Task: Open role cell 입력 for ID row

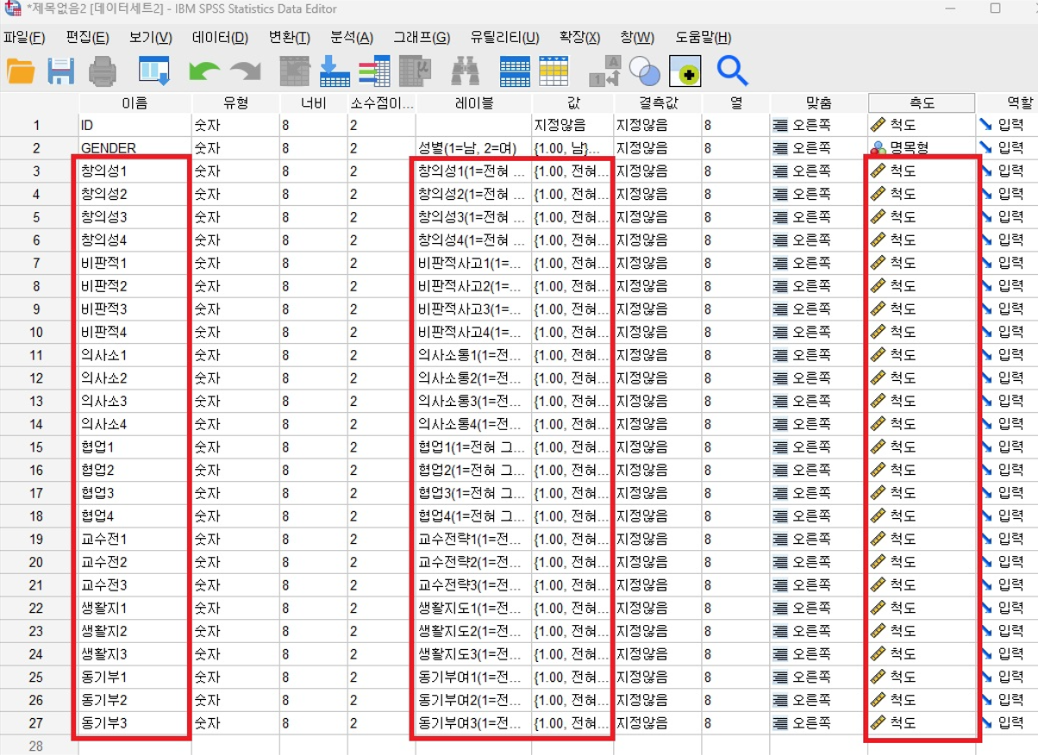Action: point(1007,125)
